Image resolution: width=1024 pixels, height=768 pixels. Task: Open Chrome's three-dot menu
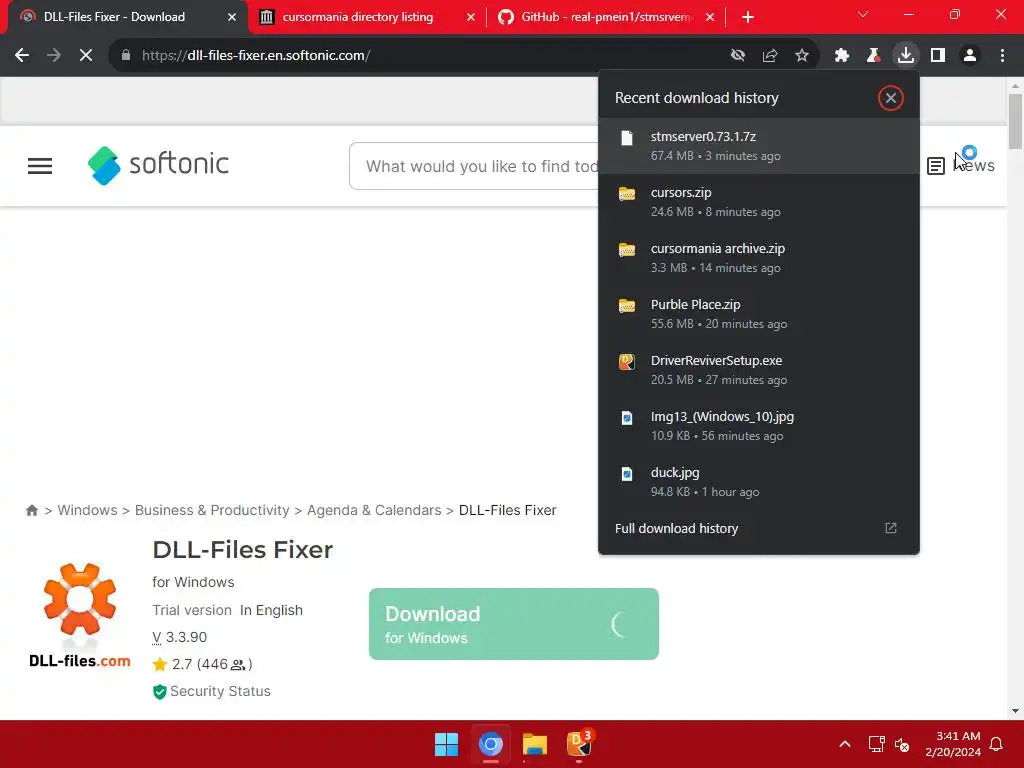tap(1002, 56)
